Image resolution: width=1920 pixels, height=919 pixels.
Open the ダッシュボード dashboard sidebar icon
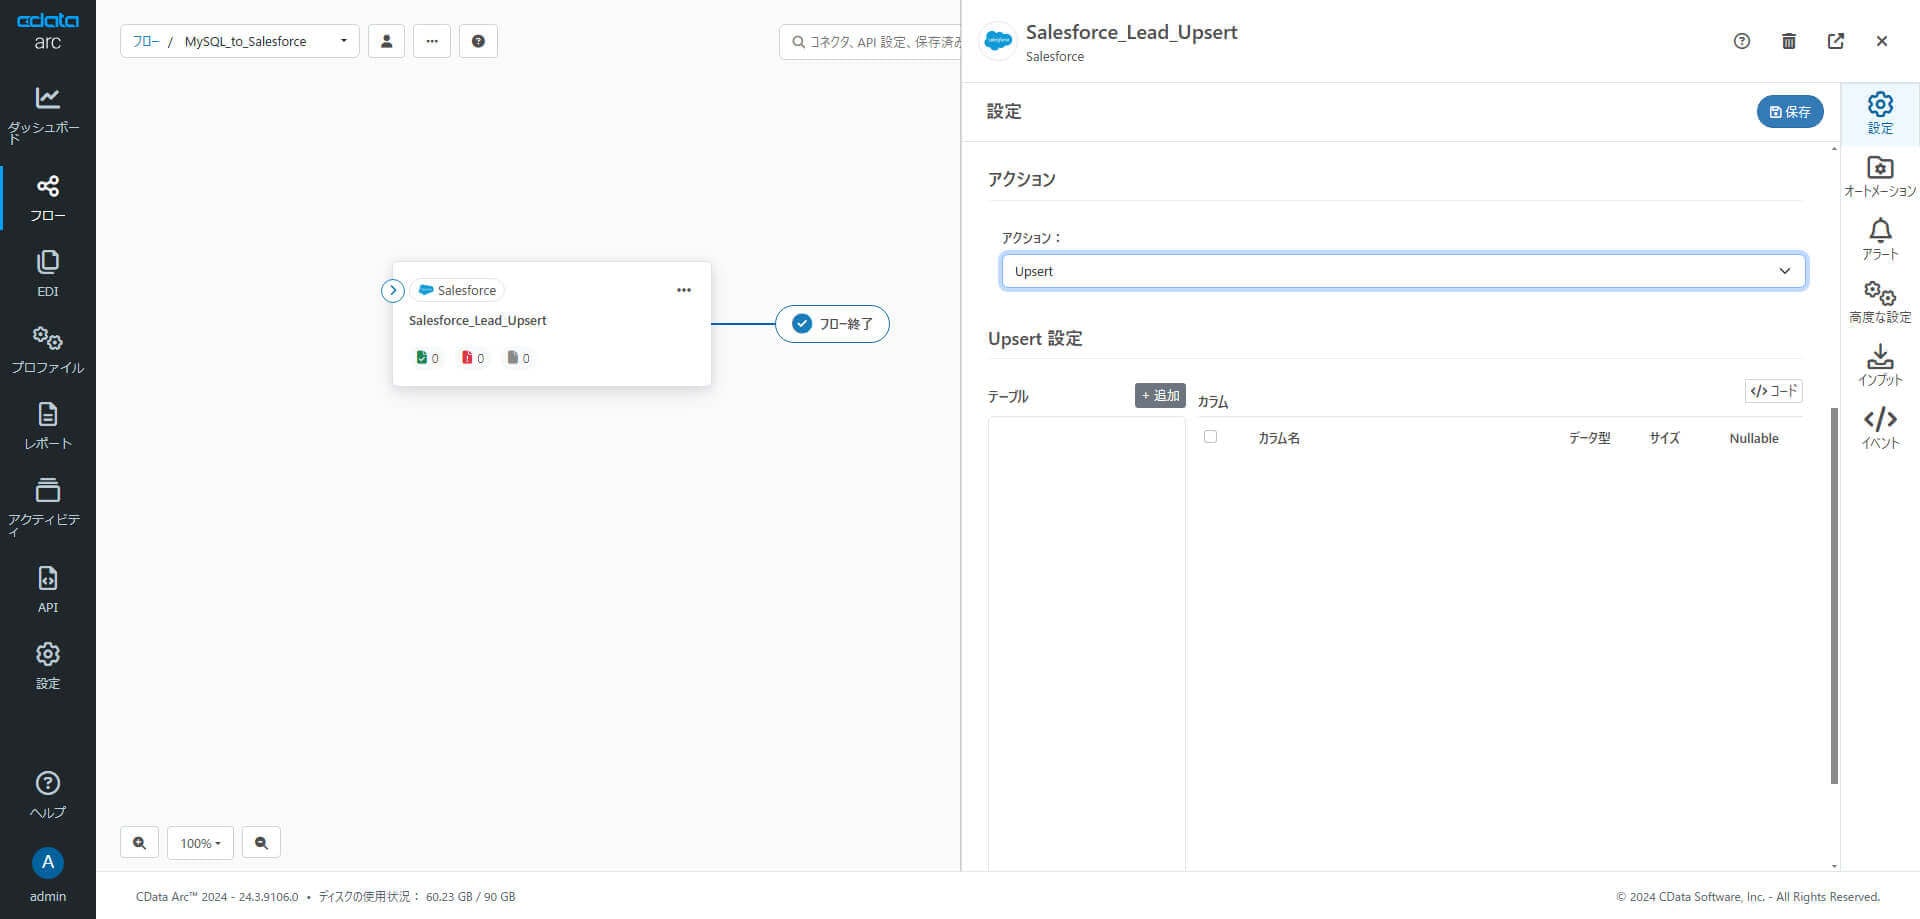(x=47, y=110)
